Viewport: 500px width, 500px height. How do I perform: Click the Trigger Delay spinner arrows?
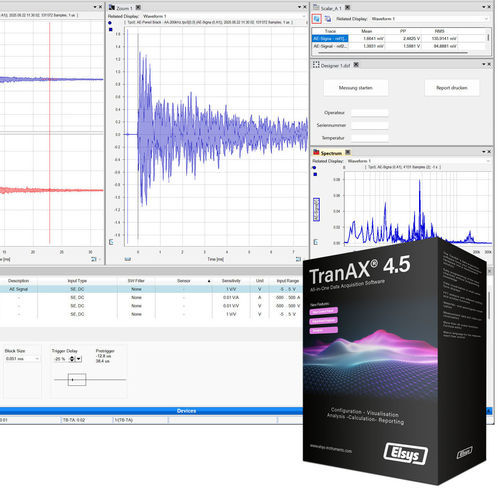[72, 359]
